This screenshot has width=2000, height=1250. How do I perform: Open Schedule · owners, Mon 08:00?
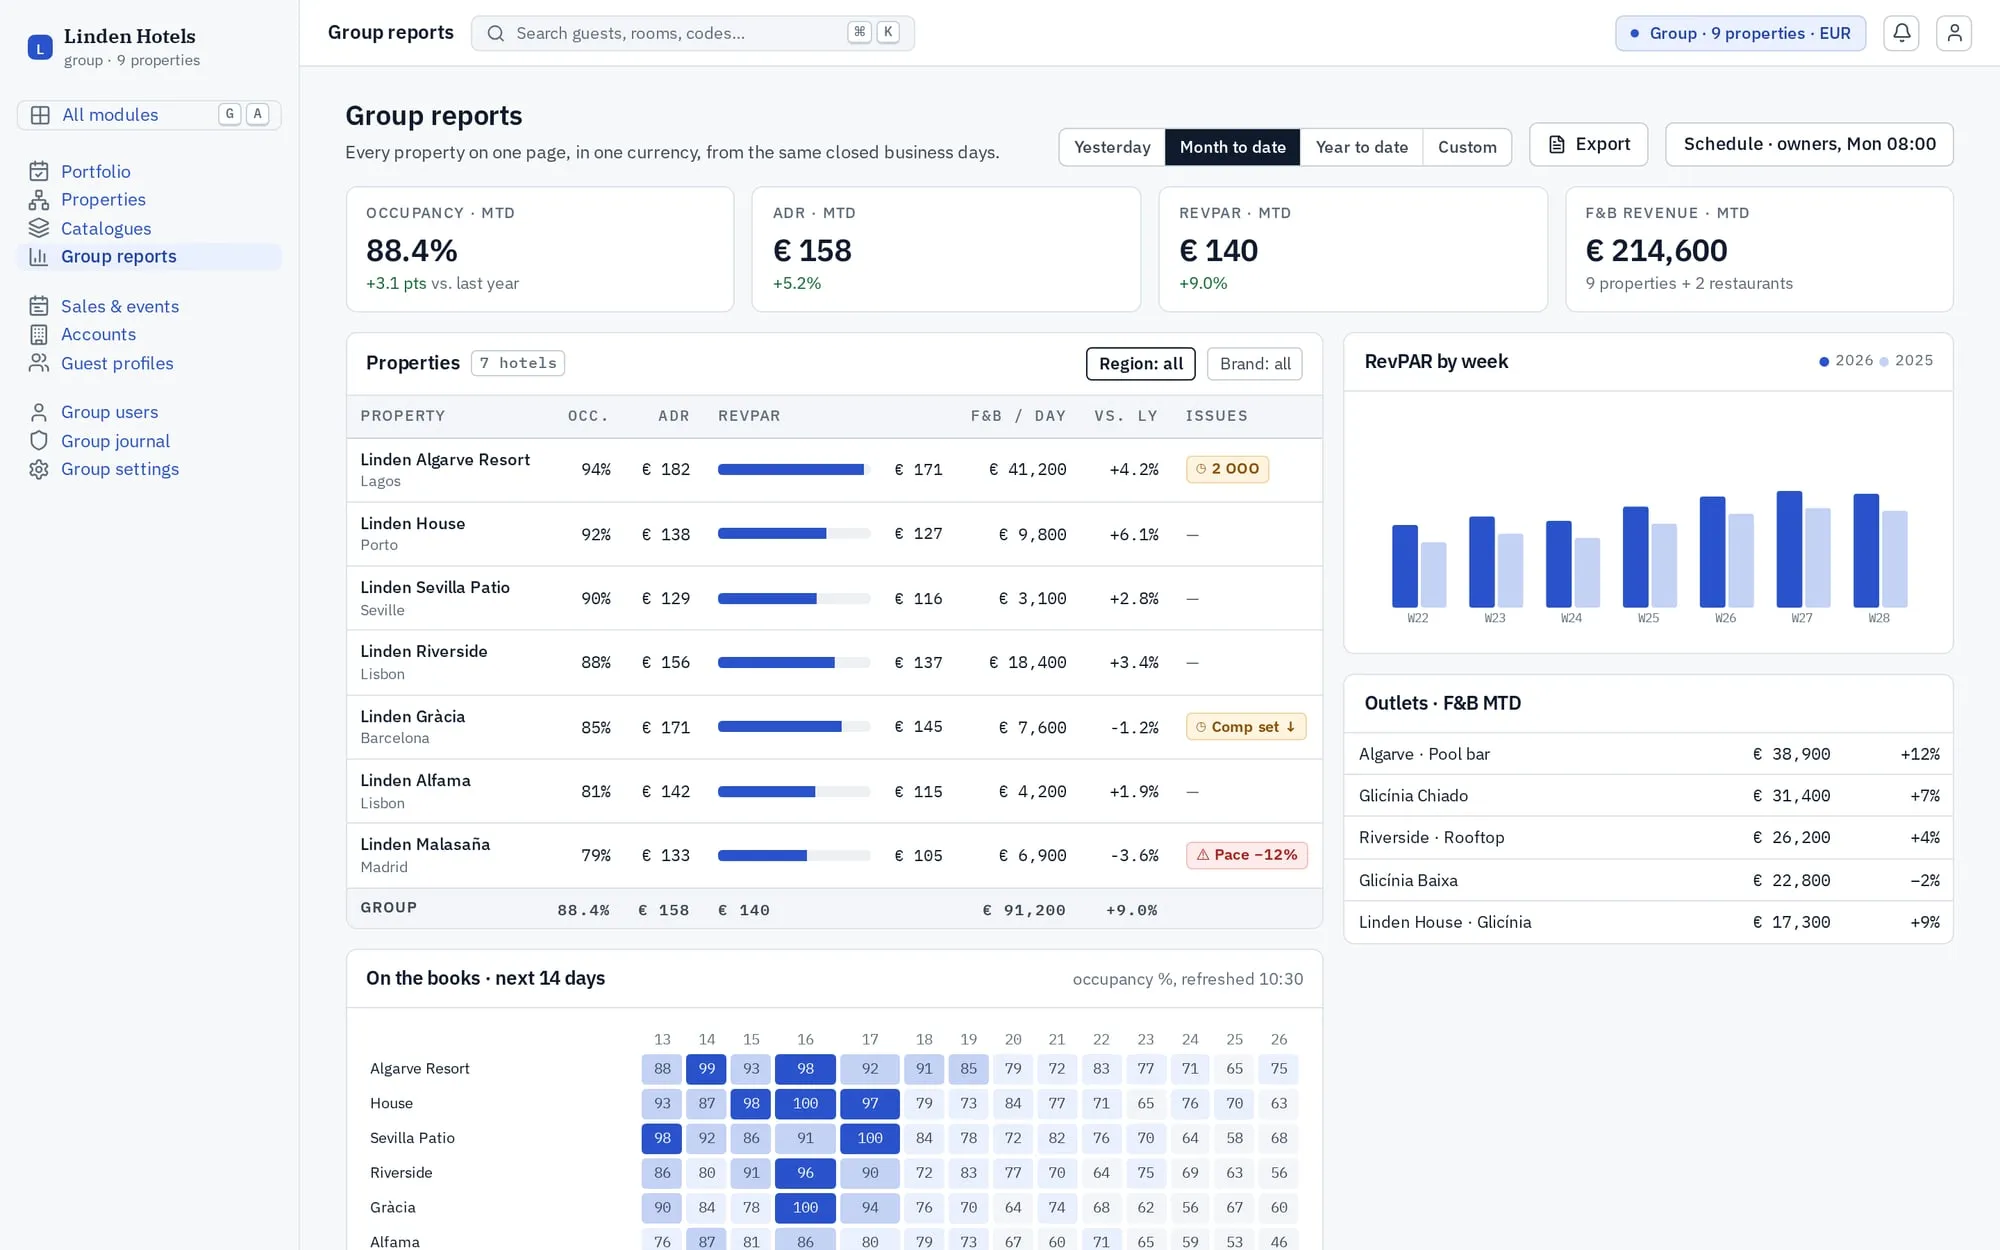1809,144
